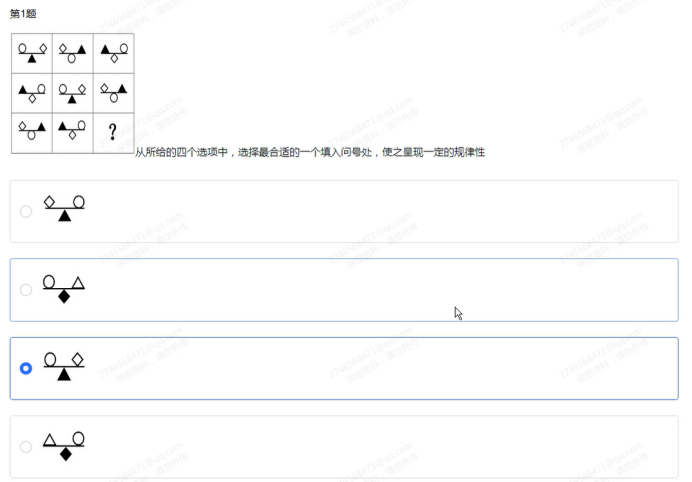
Task: Click middle-right puzzle cell with circle fulcrum
Action: pos(113,92)
